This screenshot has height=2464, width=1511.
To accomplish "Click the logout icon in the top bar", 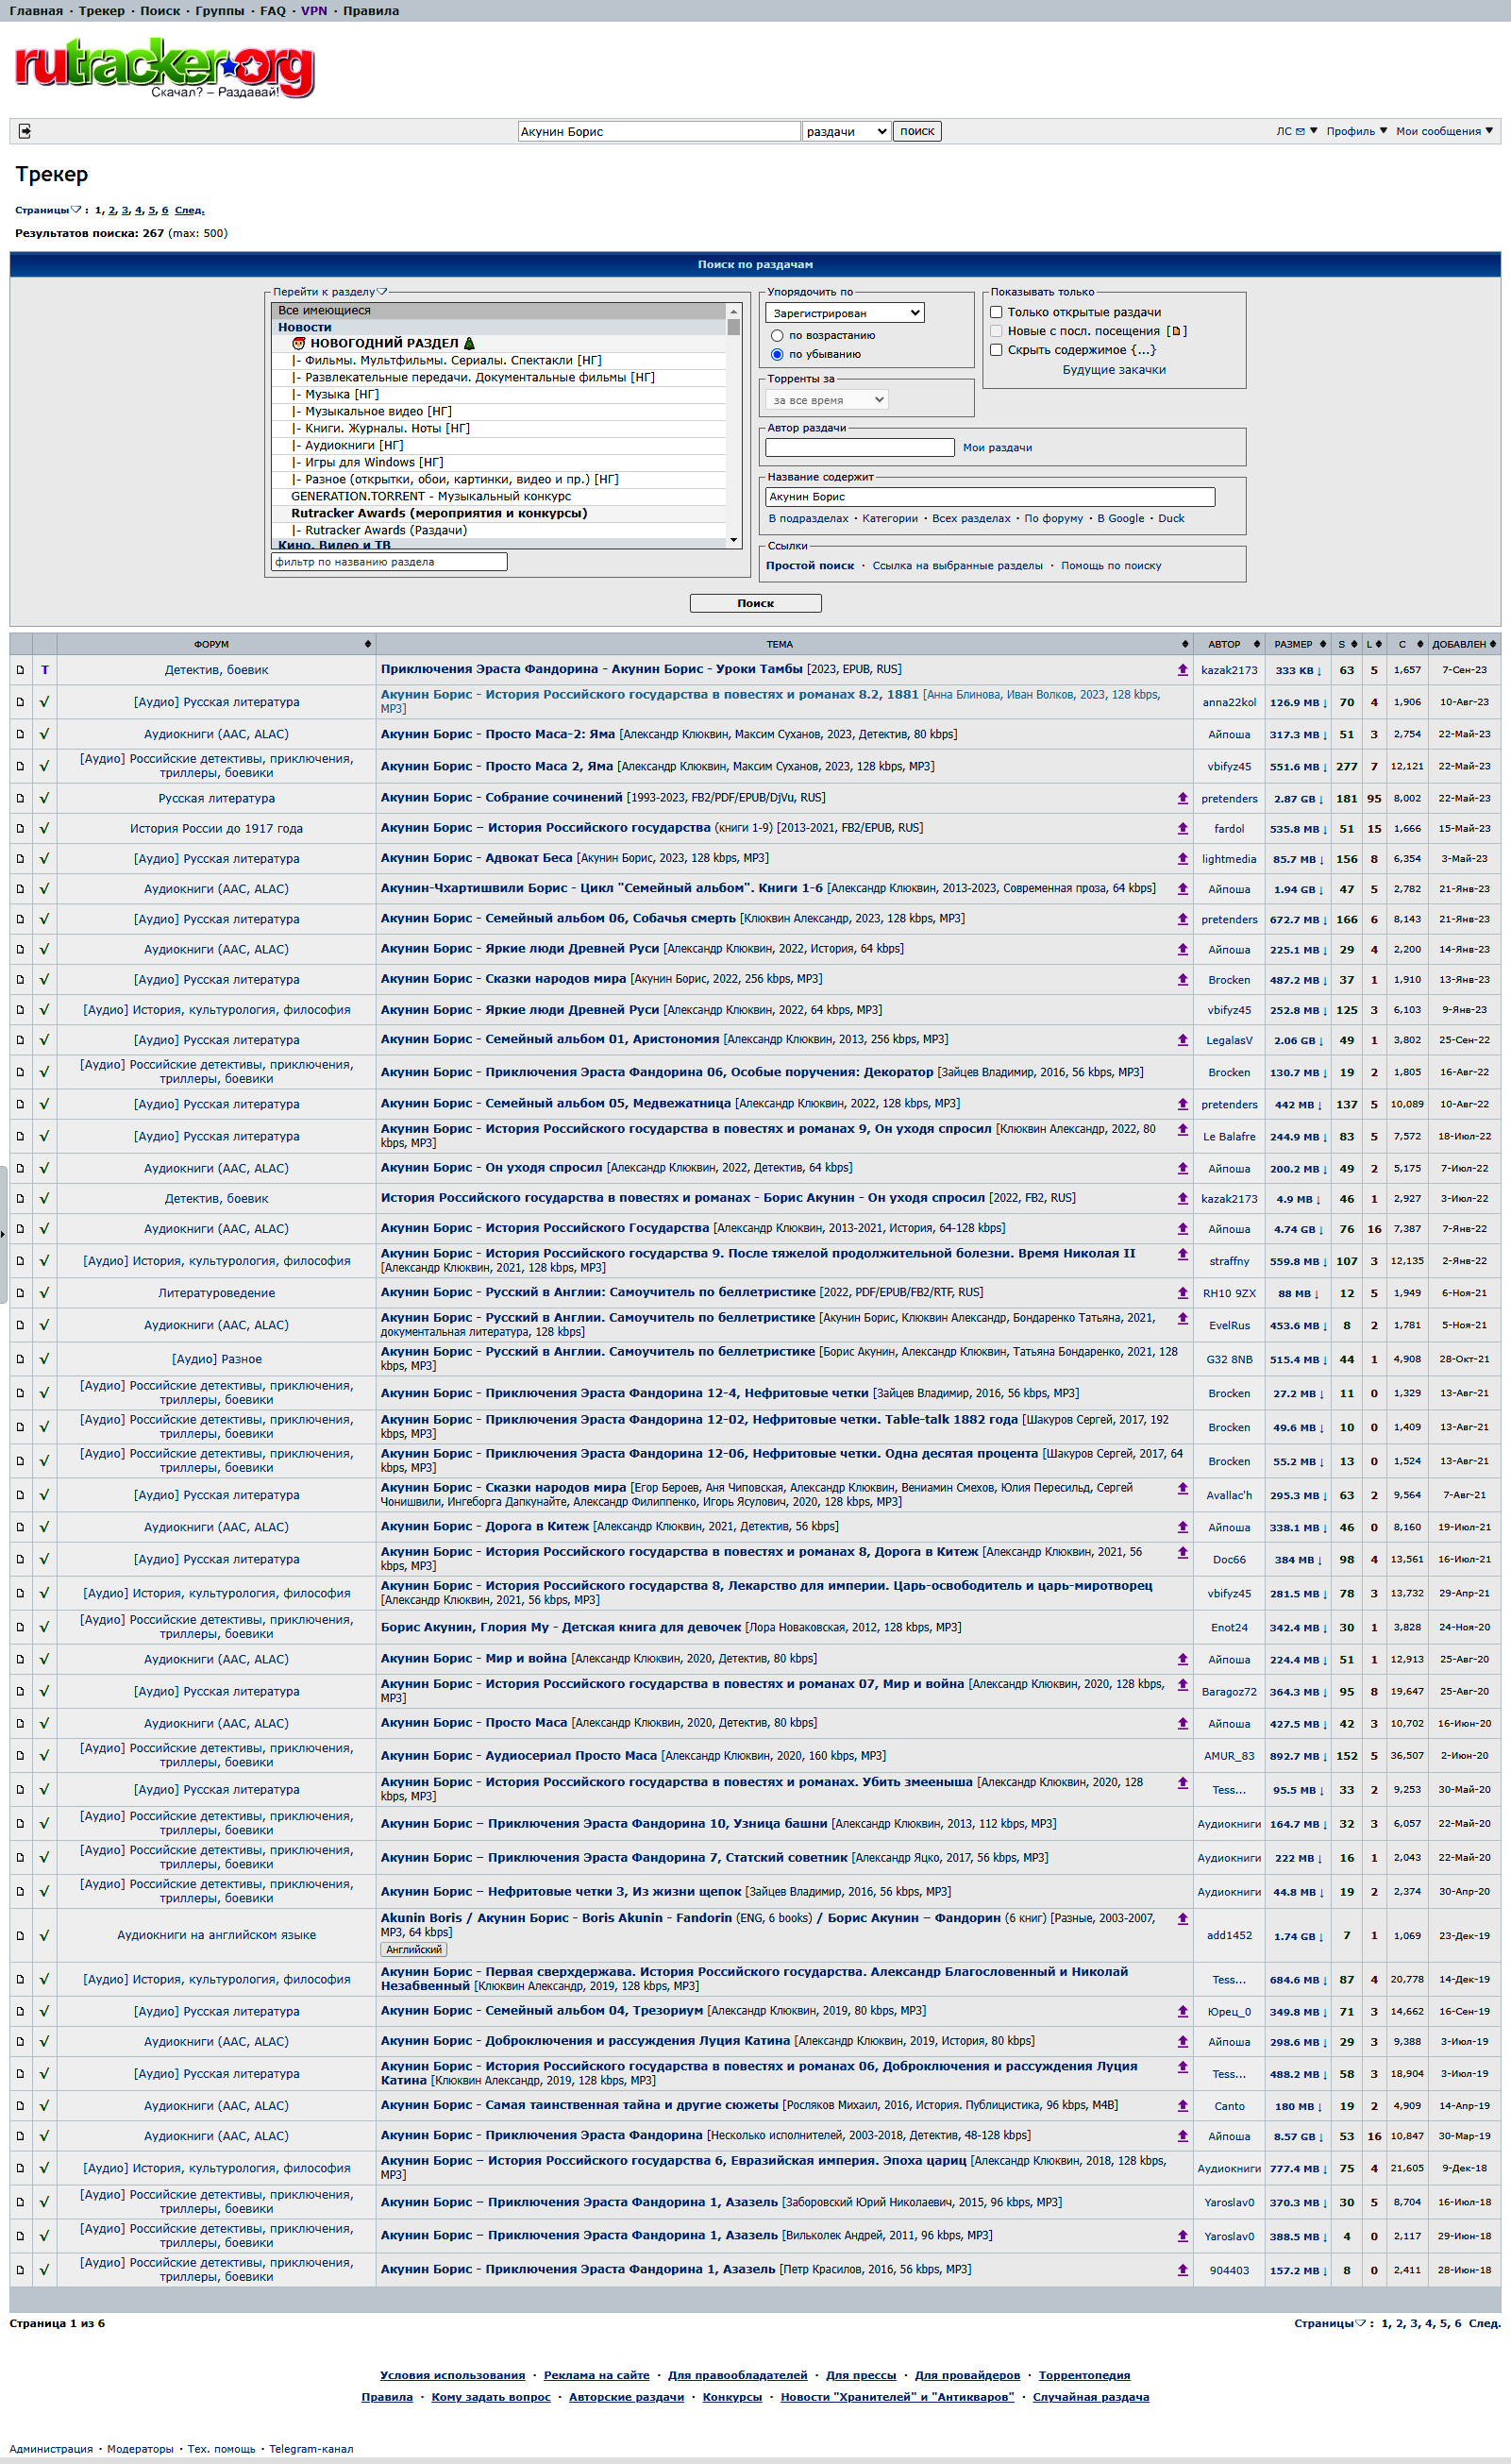I will [x=25, y=131].
